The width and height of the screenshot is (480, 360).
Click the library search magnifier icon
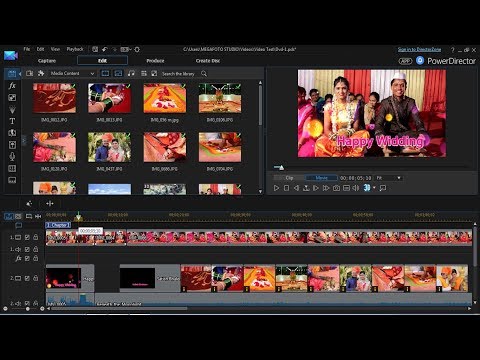point(204,73)
